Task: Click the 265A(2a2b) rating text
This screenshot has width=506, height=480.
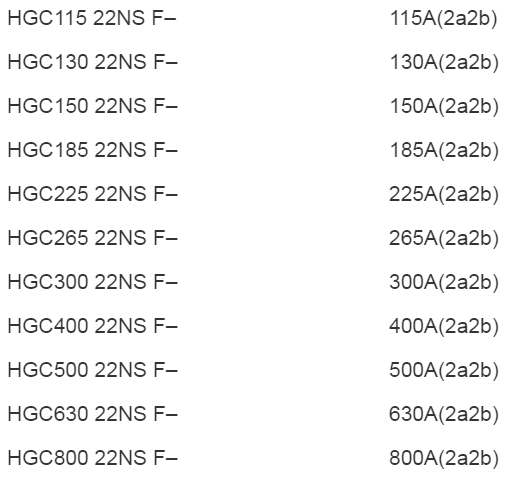Action: click(444, 238)
